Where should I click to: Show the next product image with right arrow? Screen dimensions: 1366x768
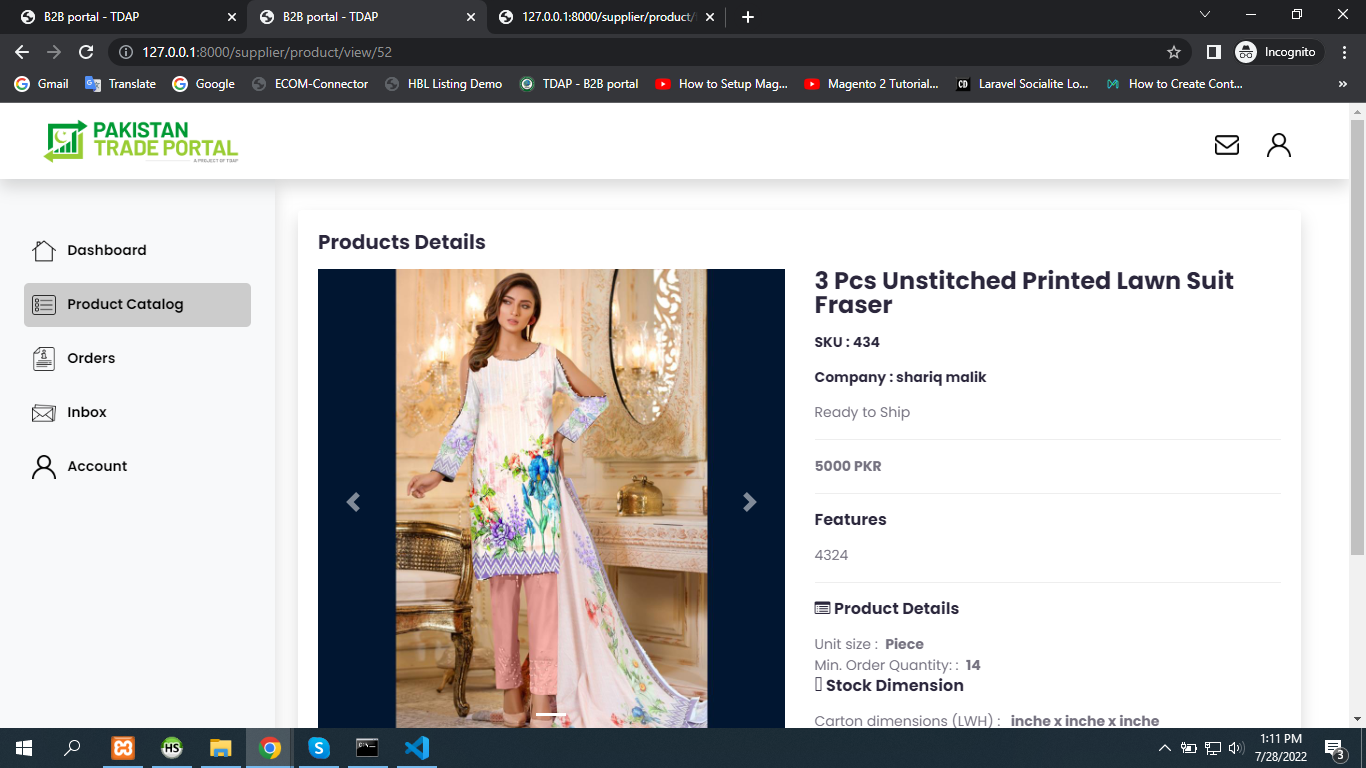point(749,502)
